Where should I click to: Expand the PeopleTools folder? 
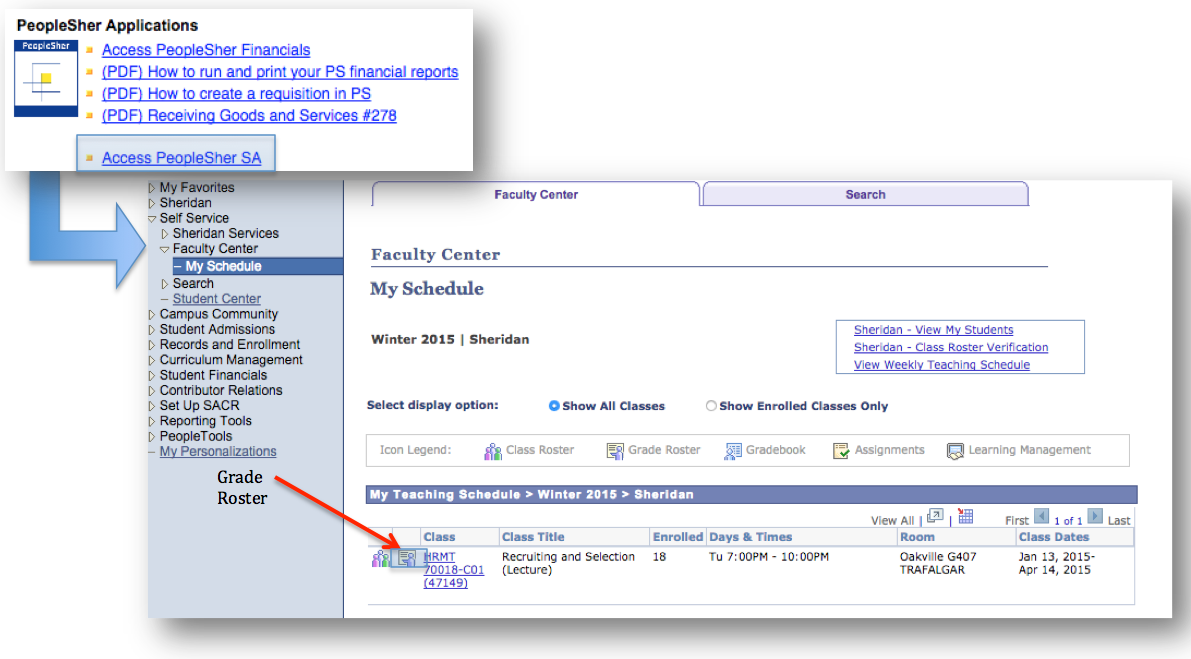pos(152,437)
